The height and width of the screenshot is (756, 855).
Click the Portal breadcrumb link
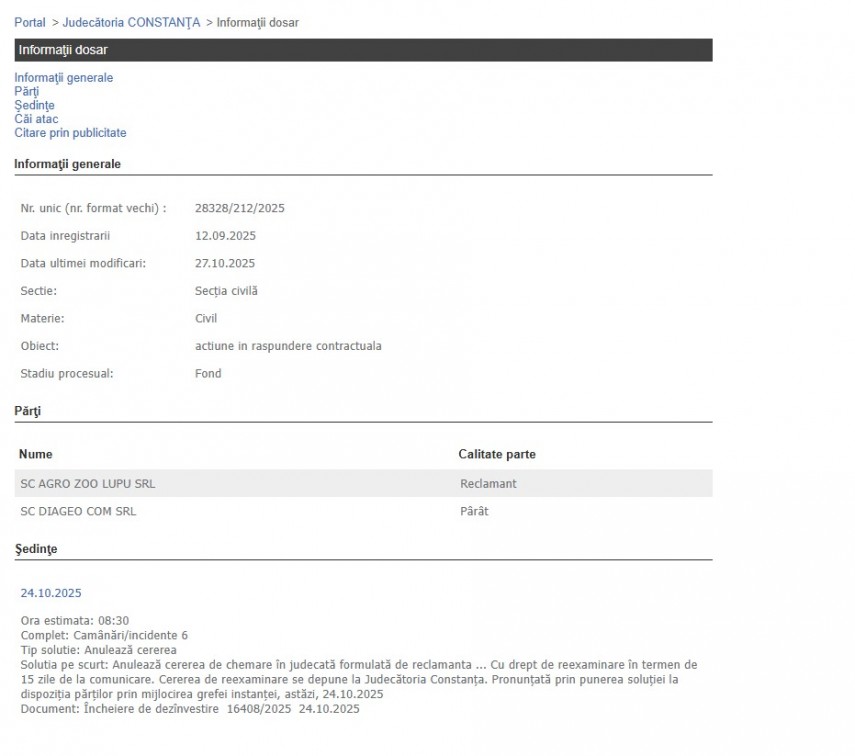tap(29, 22)
